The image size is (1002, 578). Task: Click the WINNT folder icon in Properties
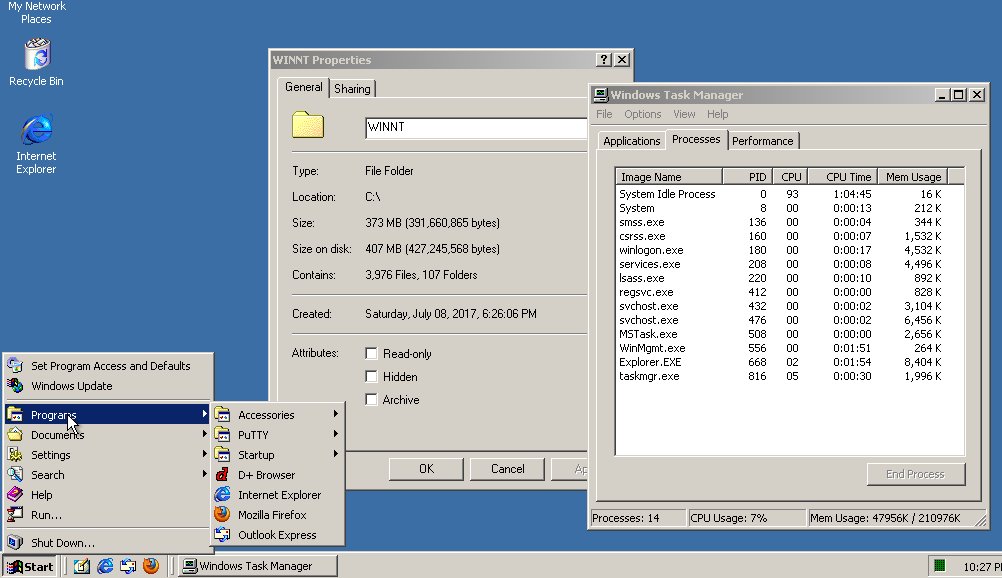pos(308,125)
